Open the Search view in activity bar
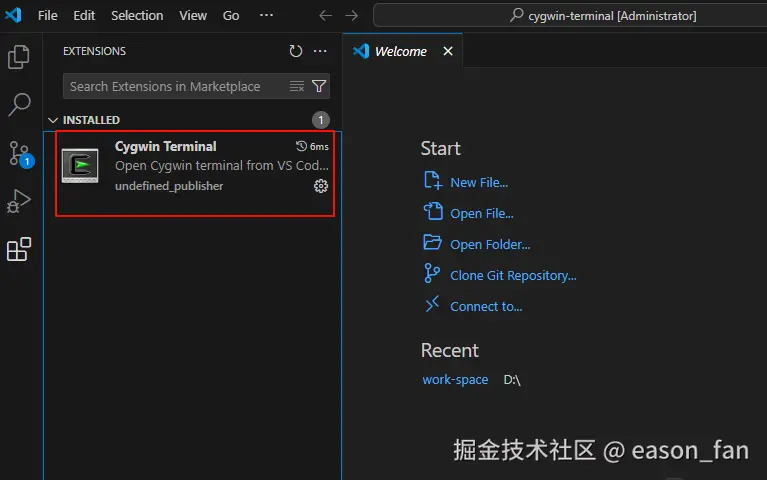 pos(19,104)
